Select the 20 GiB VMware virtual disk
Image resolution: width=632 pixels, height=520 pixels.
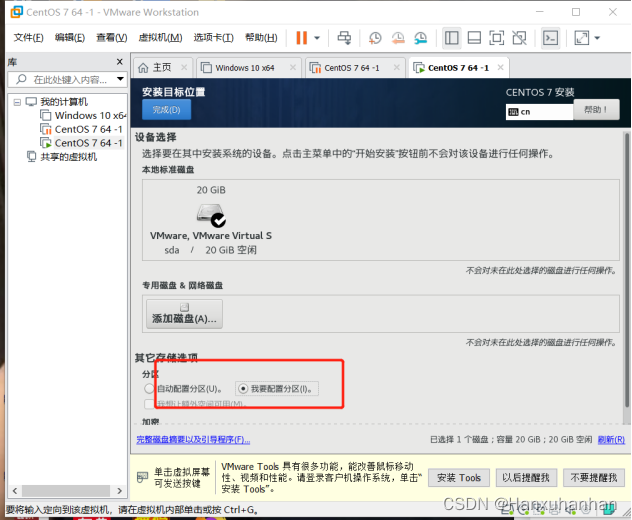pos(211,219)
